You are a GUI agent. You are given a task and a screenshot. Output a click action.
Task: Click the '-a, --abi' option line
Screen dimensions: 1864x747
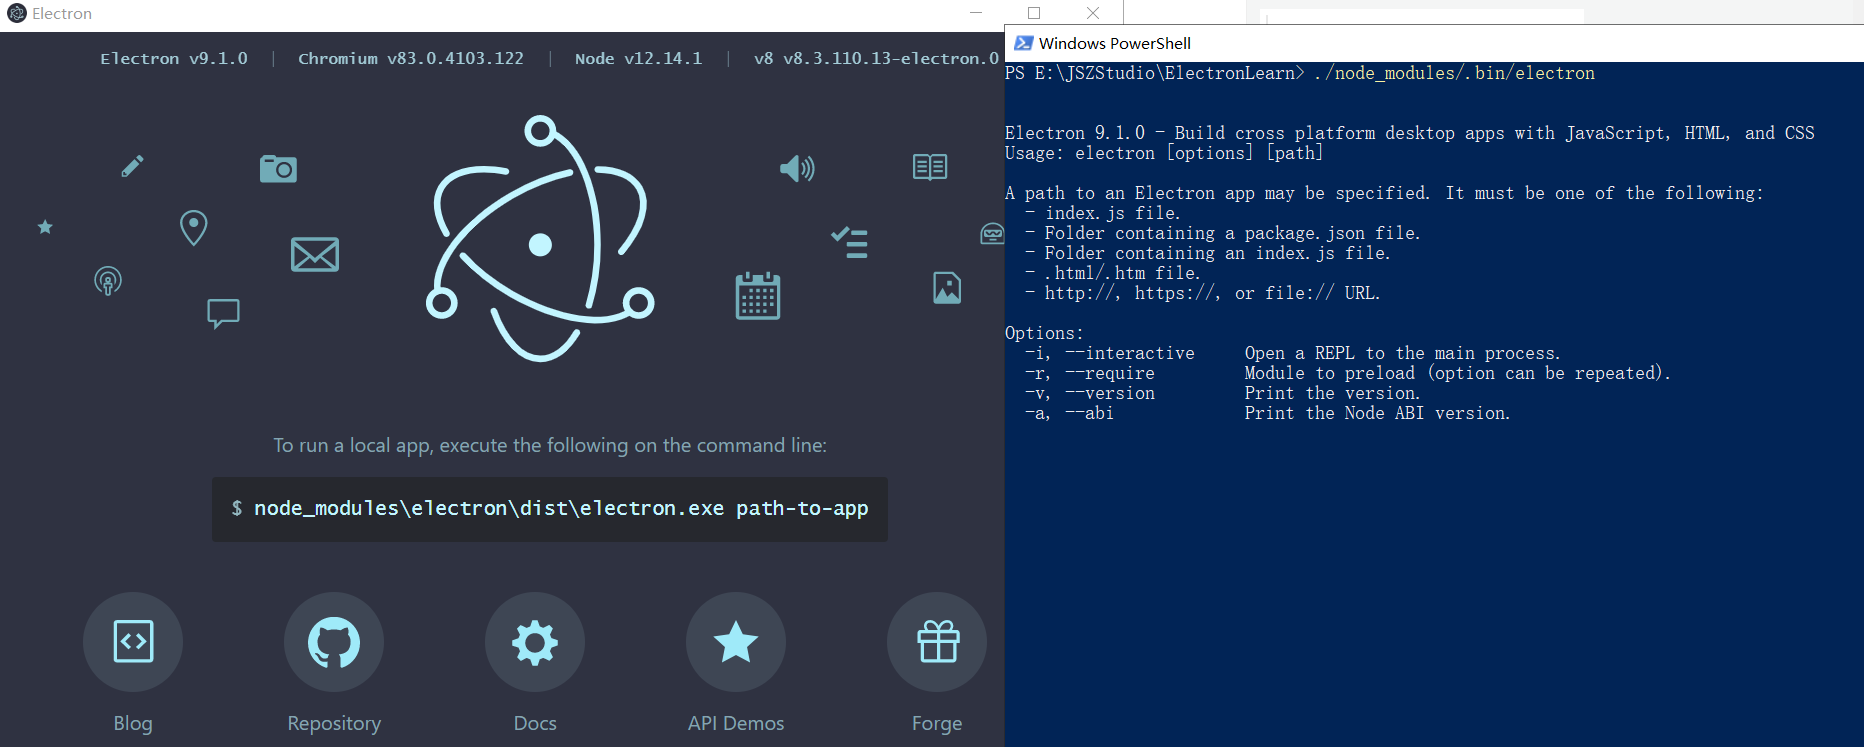click(1267, 413)
